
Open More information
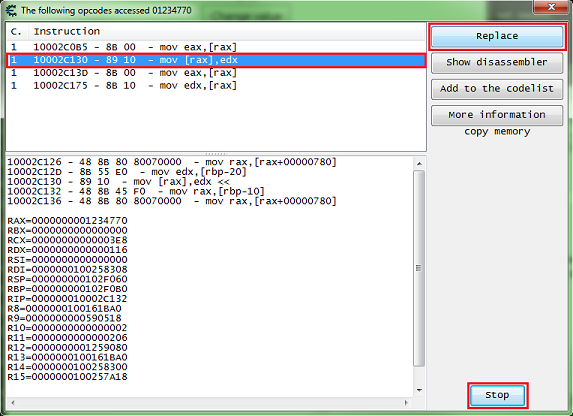click(x=497, y=115)
